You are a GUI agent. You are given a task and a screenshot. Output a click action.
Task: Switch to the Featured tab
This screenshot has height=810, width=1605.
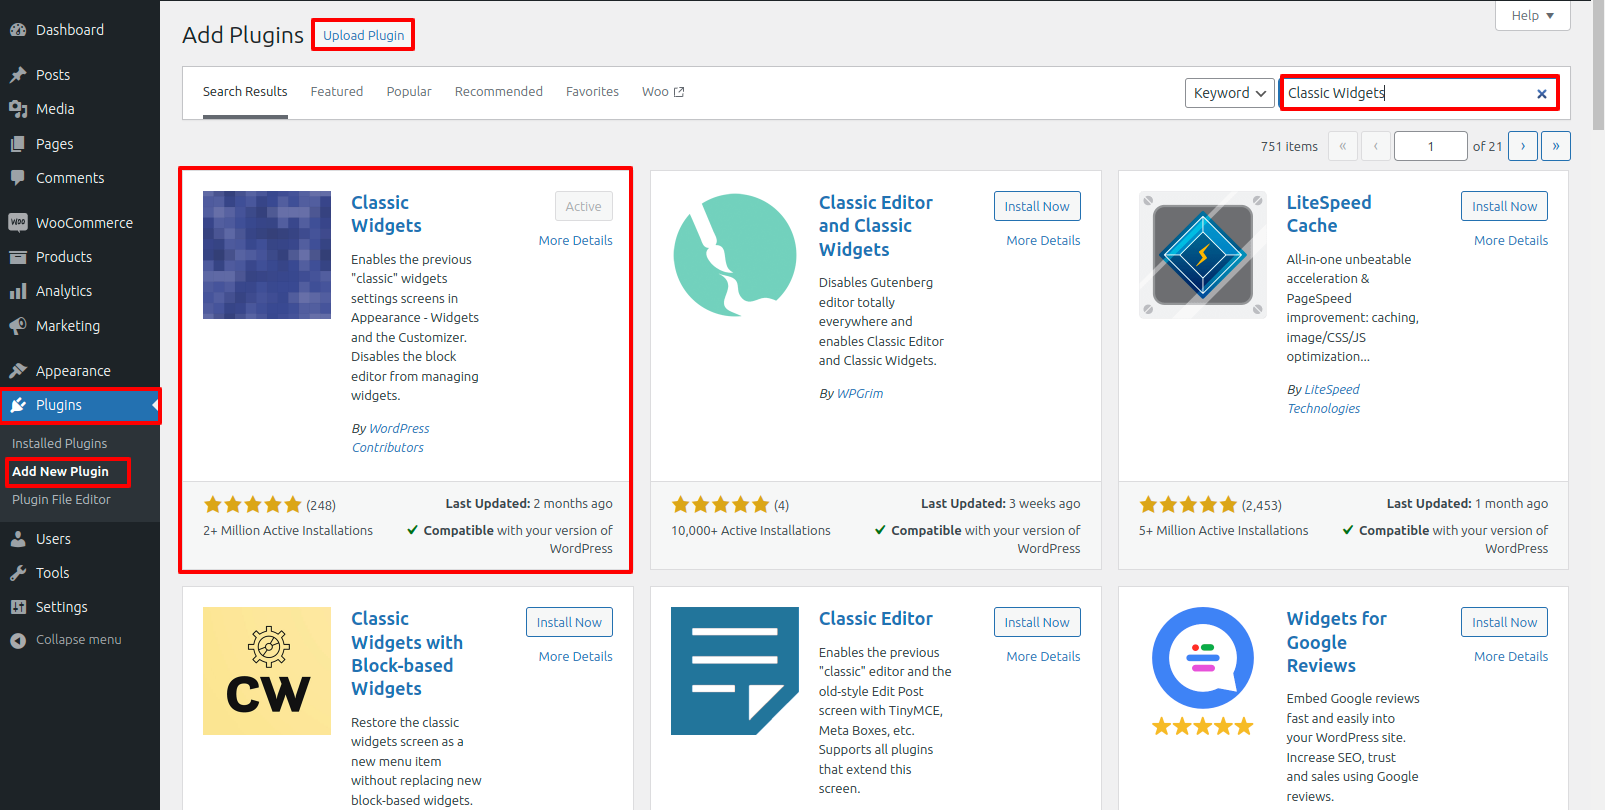336,92
